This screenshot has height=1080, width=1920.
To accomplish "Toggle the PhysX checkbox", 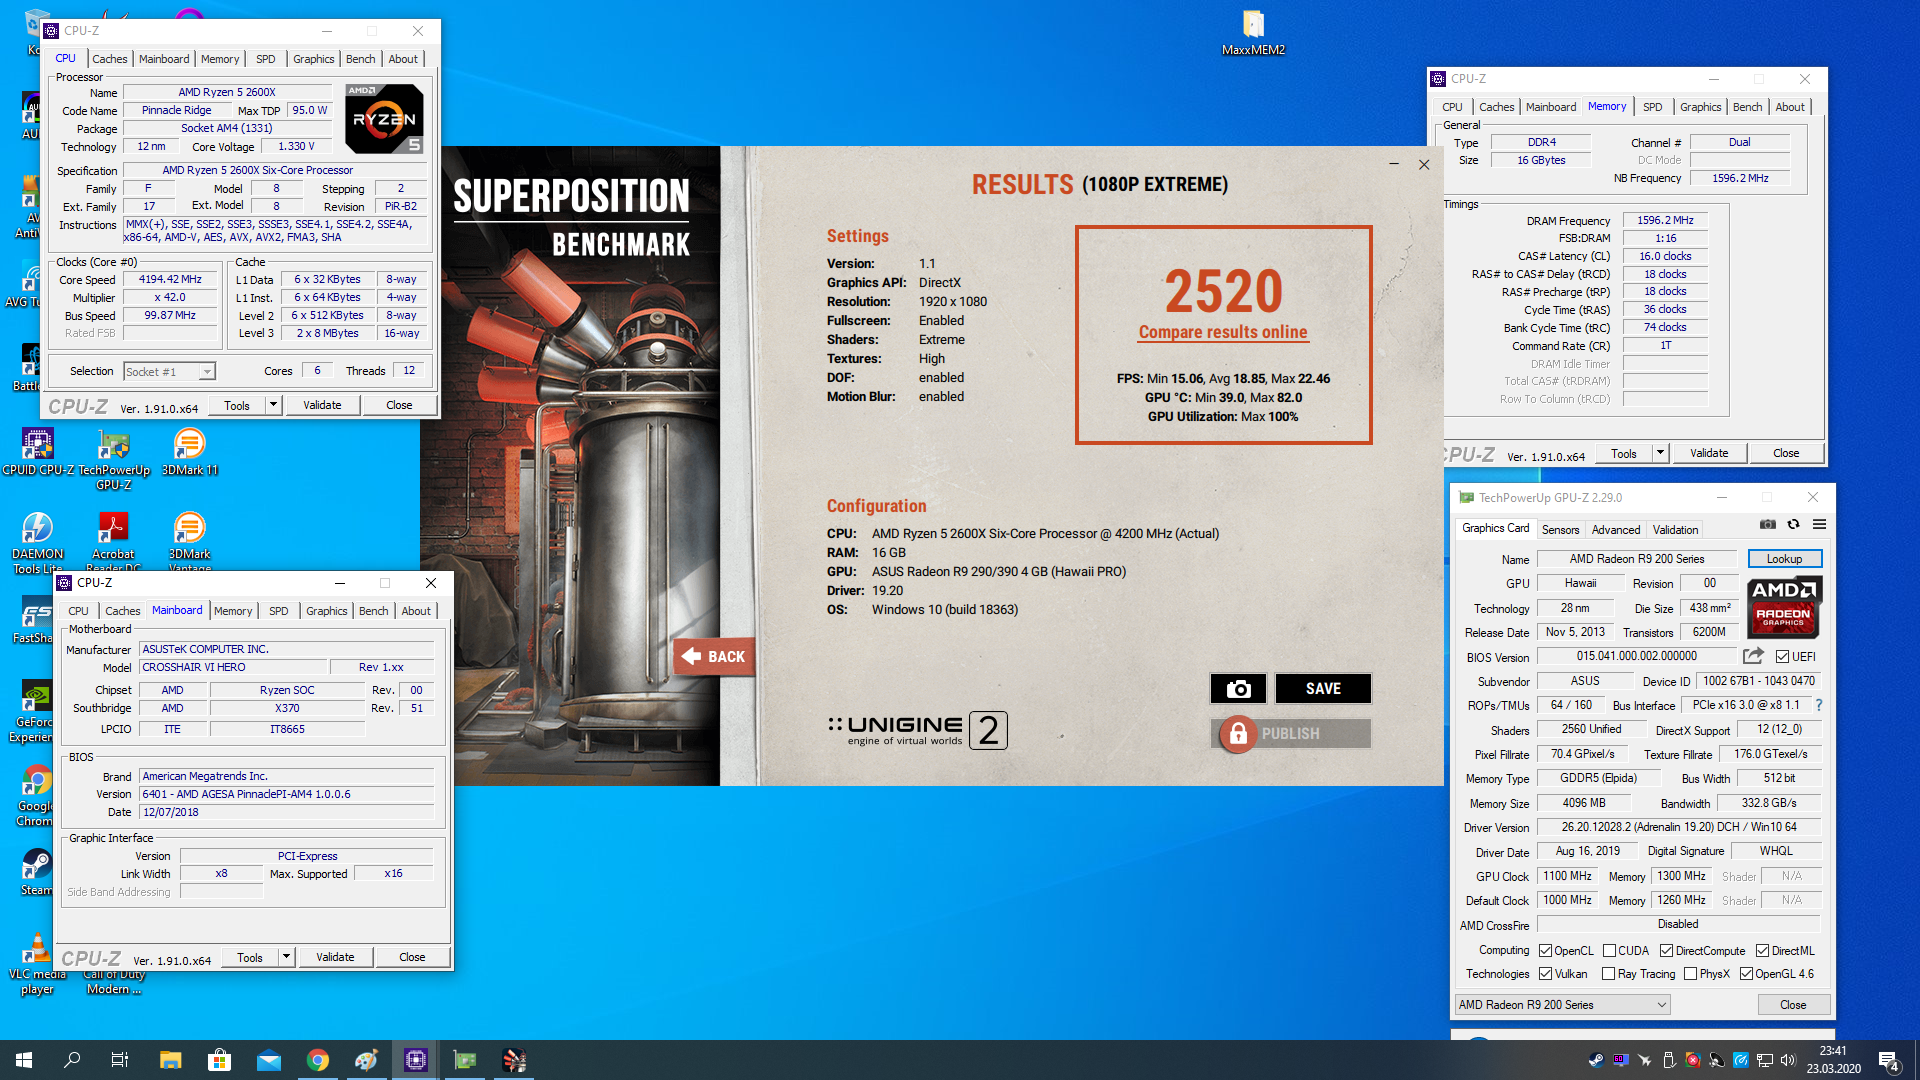I will point(1690,974).
